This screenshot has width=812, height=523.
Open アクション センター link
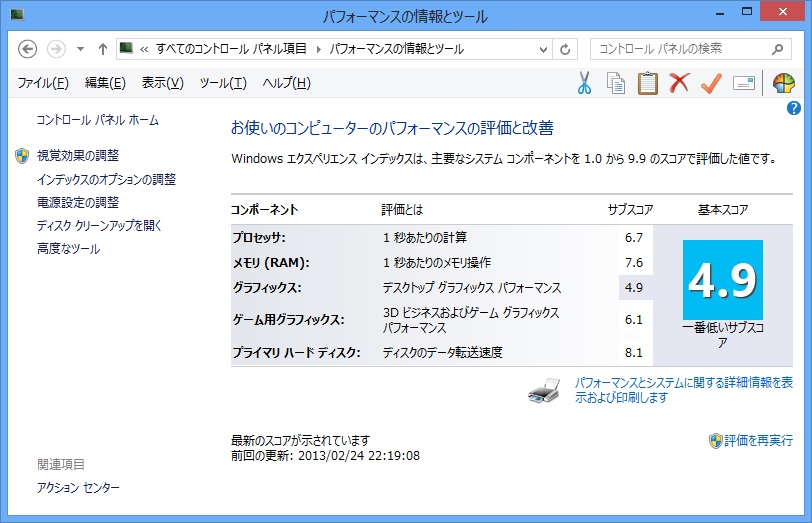pyautogui.click(x=78, y=487)
